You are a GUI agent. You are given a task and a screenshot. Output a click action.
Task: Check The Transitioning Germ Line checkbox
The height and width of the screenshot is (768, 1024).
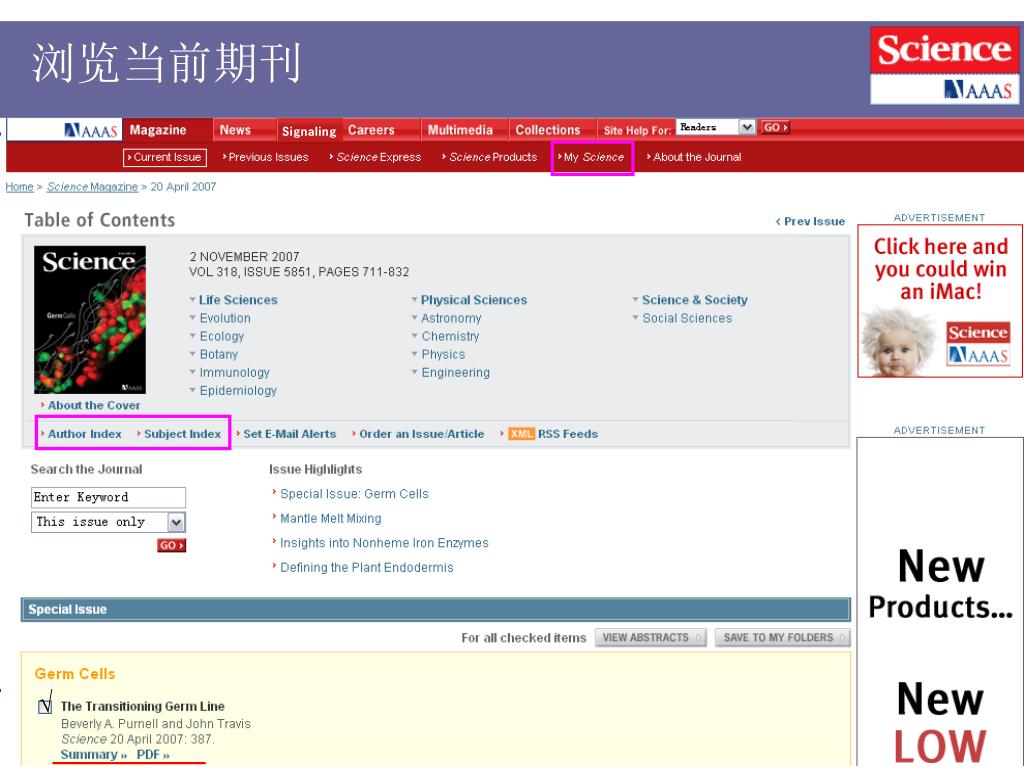(45, 706)
